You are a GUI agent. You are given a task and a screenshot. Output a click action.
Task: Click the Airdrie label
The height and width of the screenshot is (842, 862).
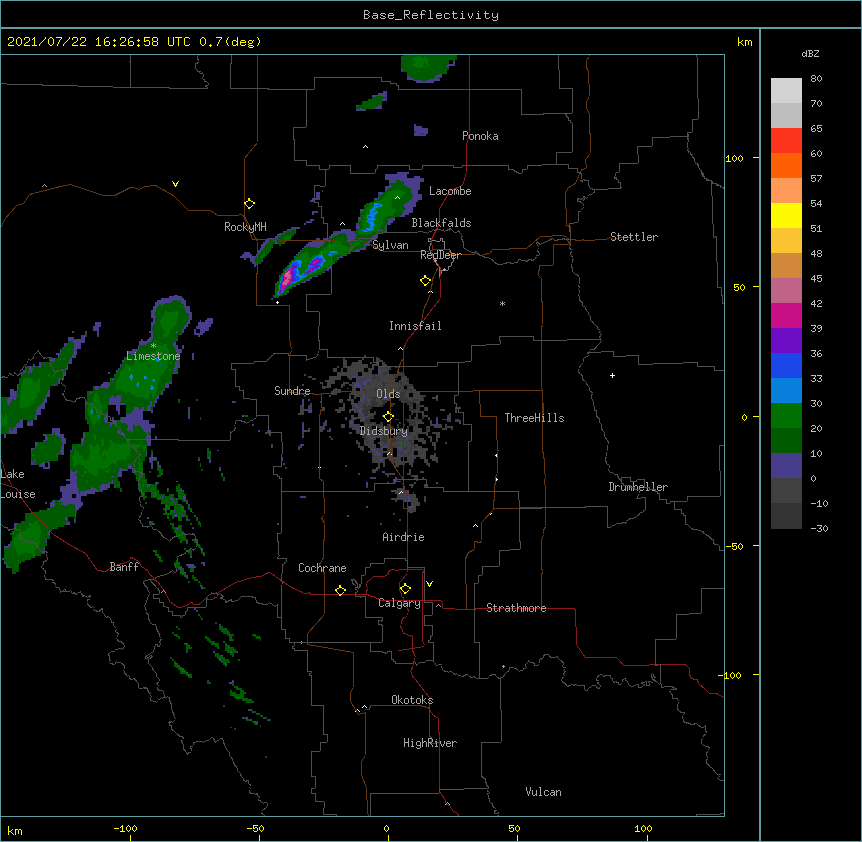(403, 537)
